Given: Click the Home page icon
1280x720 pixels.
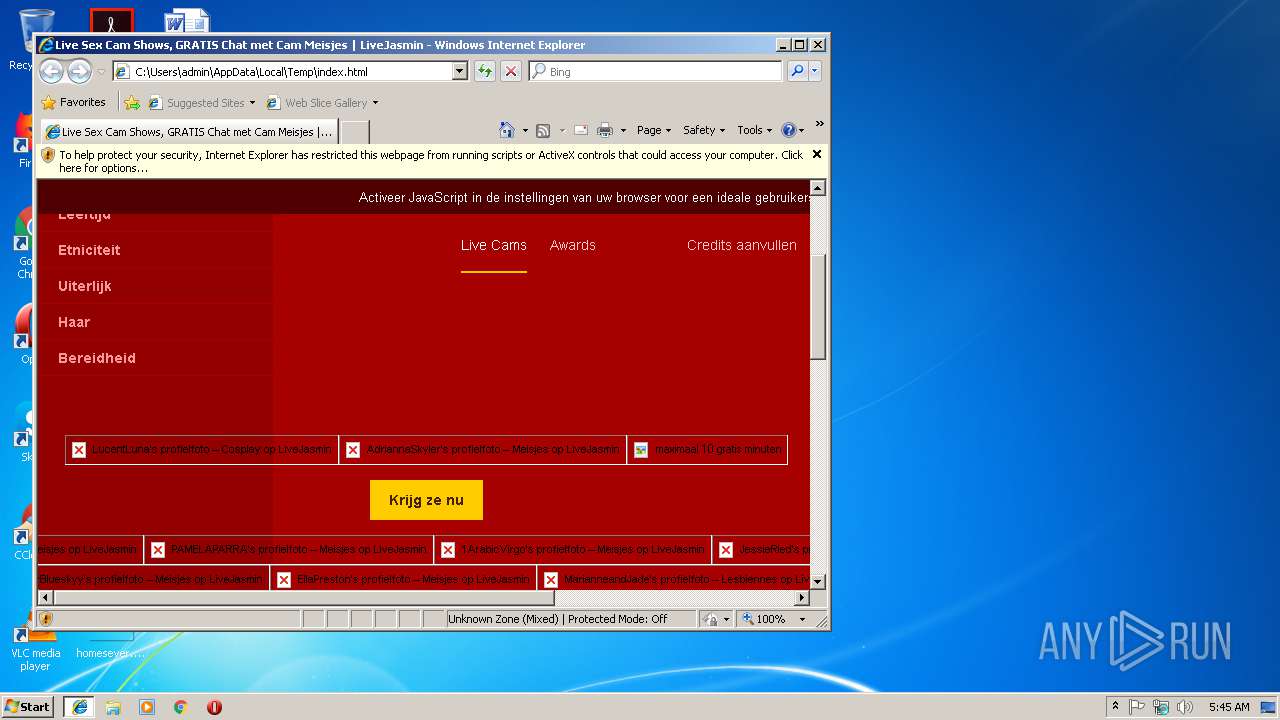Looking at the screenshot, I should pyautogui.click(x=507, y=130).
